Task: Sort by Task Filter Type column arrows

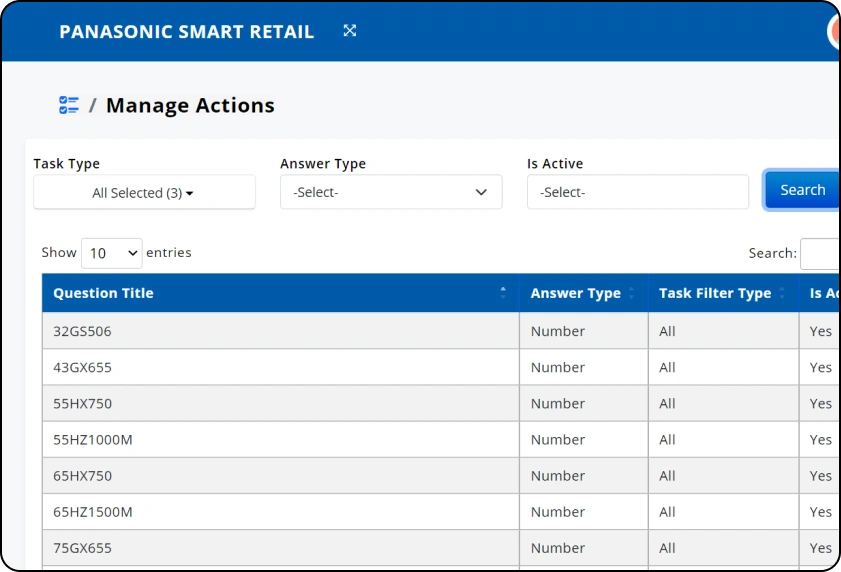Action: (x=782, y=293)
